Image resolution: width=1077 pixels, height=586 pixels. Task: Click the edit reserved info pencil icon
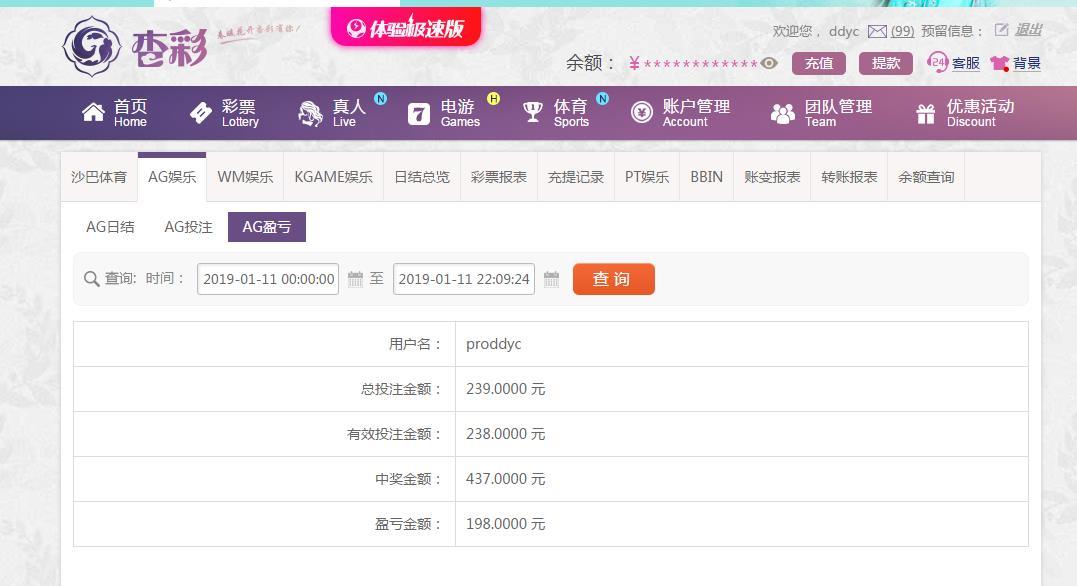click(x=1001, y=30)
